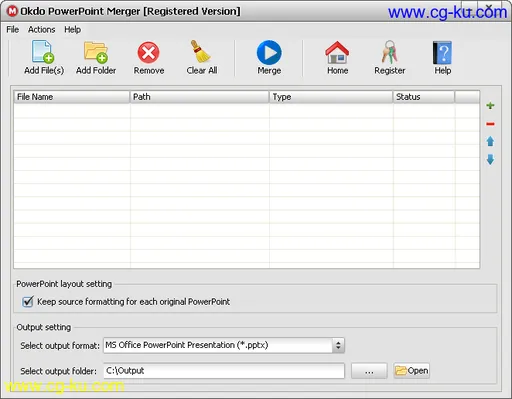Click the red minus icon beside list
The image size is (512, 399).
point(490,124)
